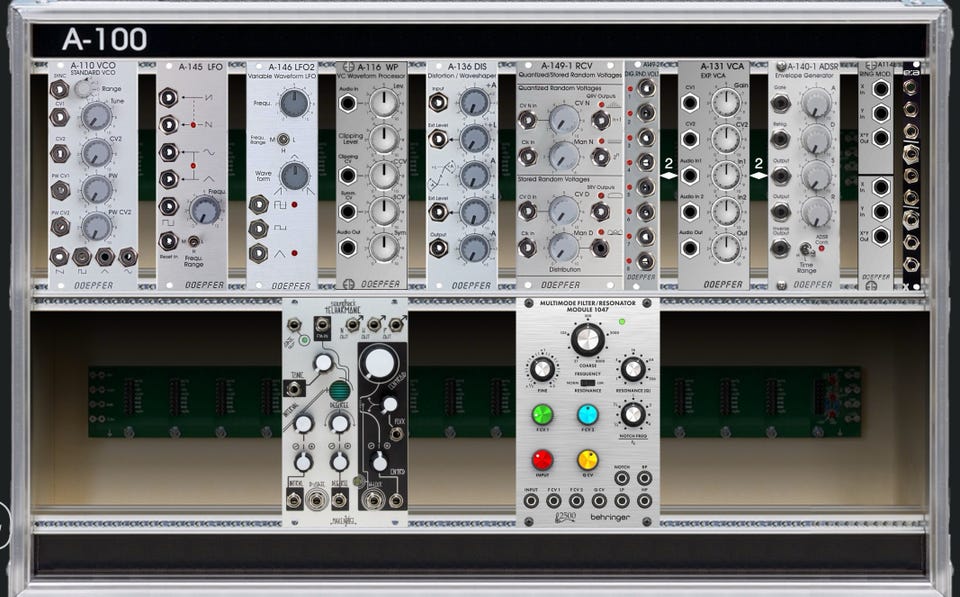Click the Man N knob on A-149-1 RCV
The image size is (960, 597).
click(x=564, y=157)
